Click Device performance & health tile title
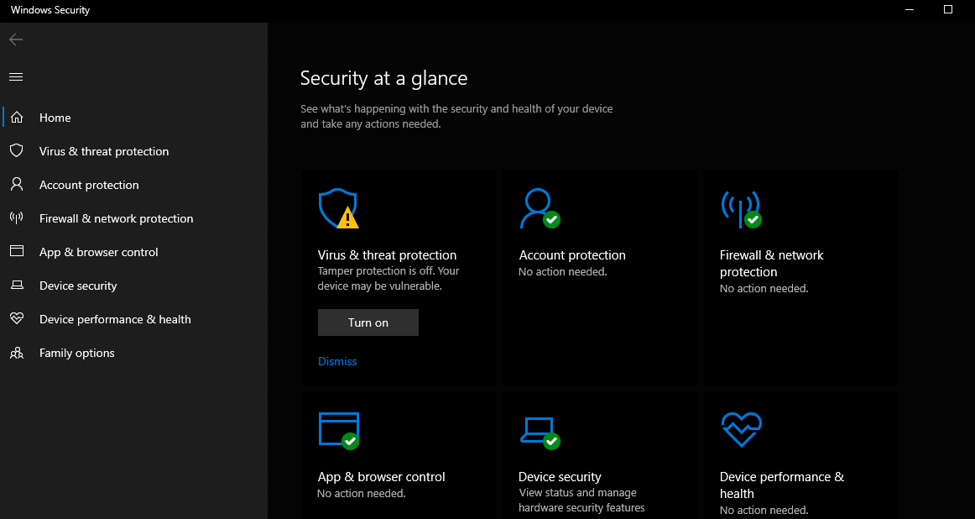Image resolution: width=975 pixels, height=519 pixels. coord(782,485)
